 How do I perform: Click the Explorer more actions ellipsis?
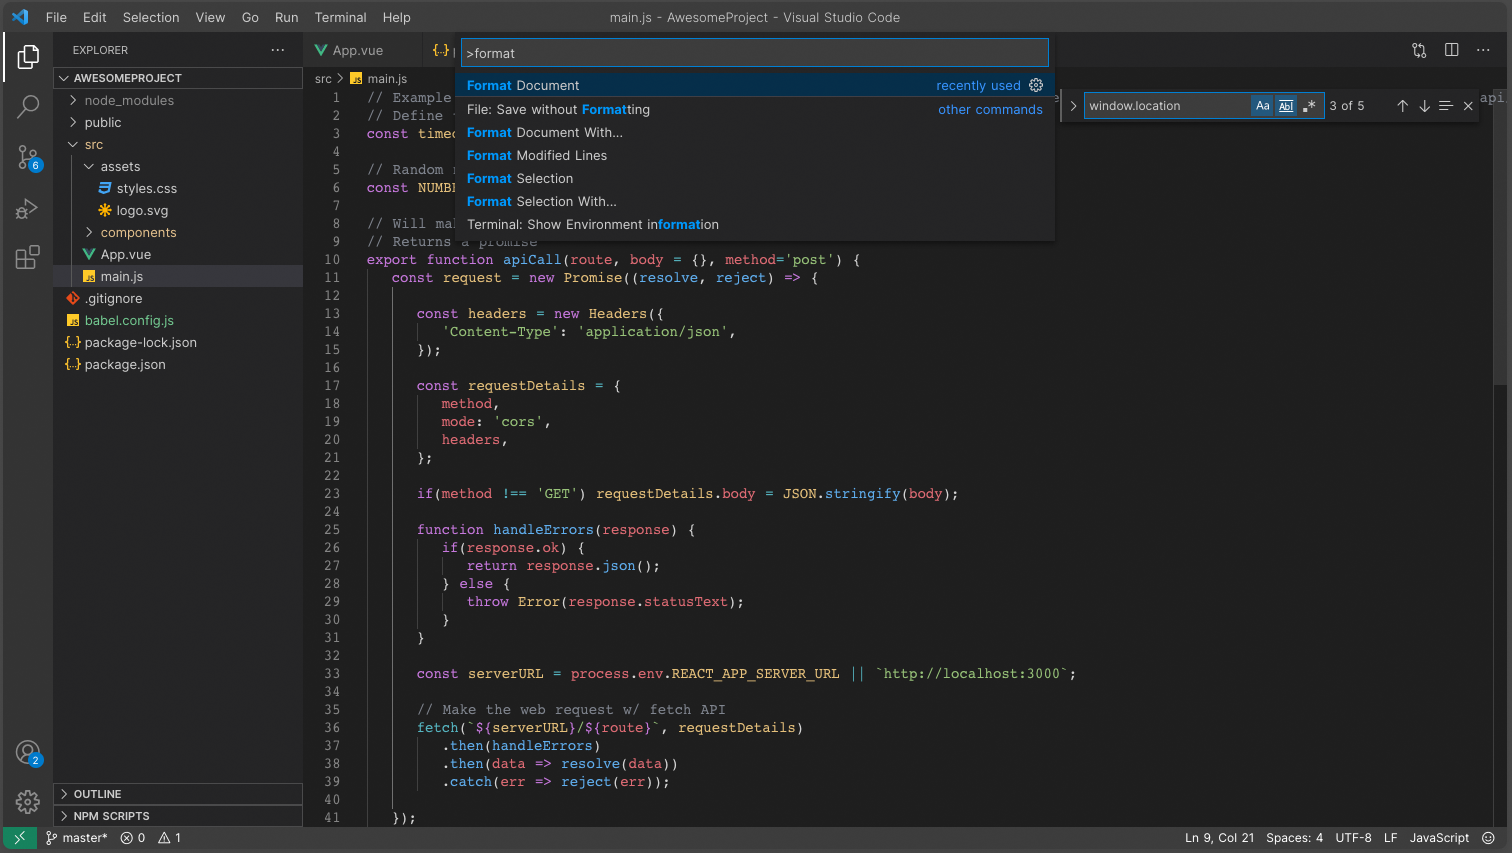click(278, 50)
